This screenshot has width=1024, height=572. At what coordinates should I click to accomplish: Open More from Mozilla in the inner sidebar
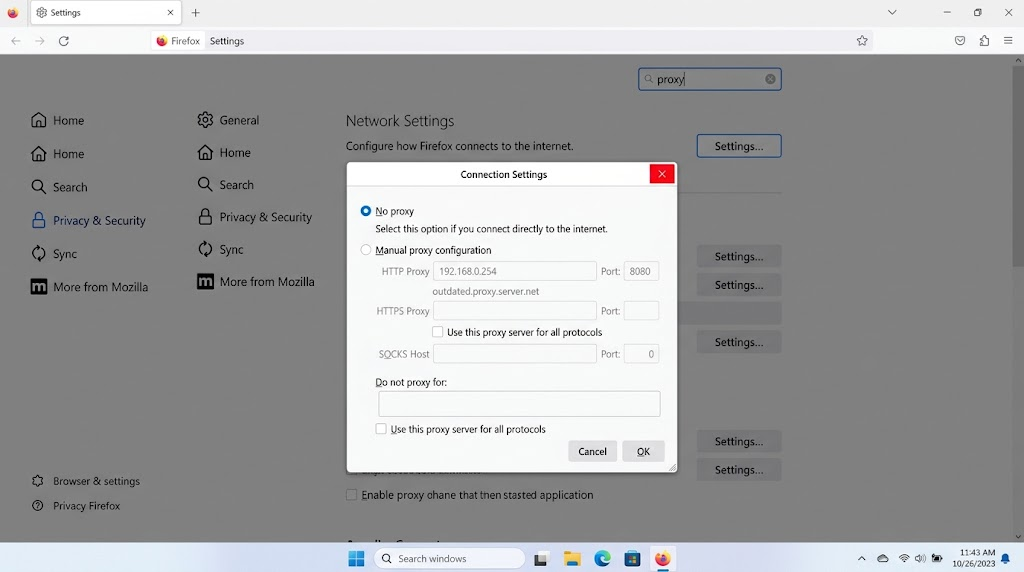pos(256,281)
